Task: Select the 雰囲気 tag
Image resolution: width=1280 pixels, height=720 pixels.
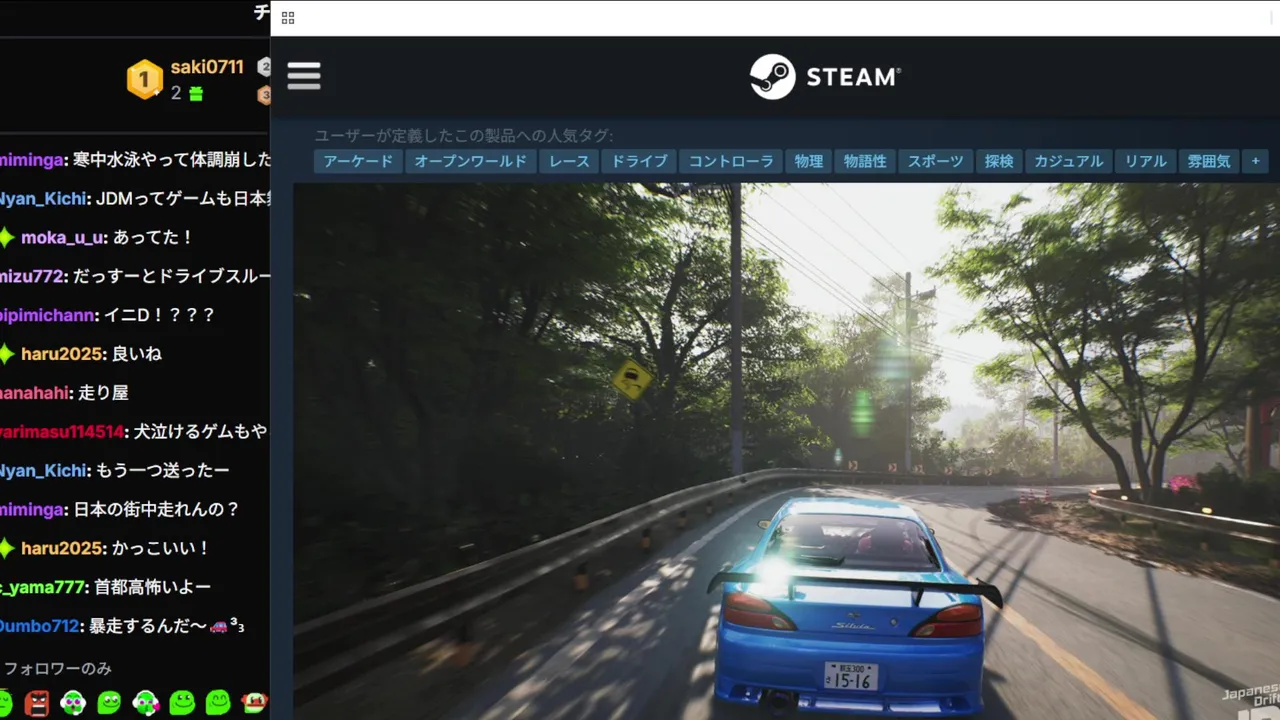Action: tap(1209, 161)
